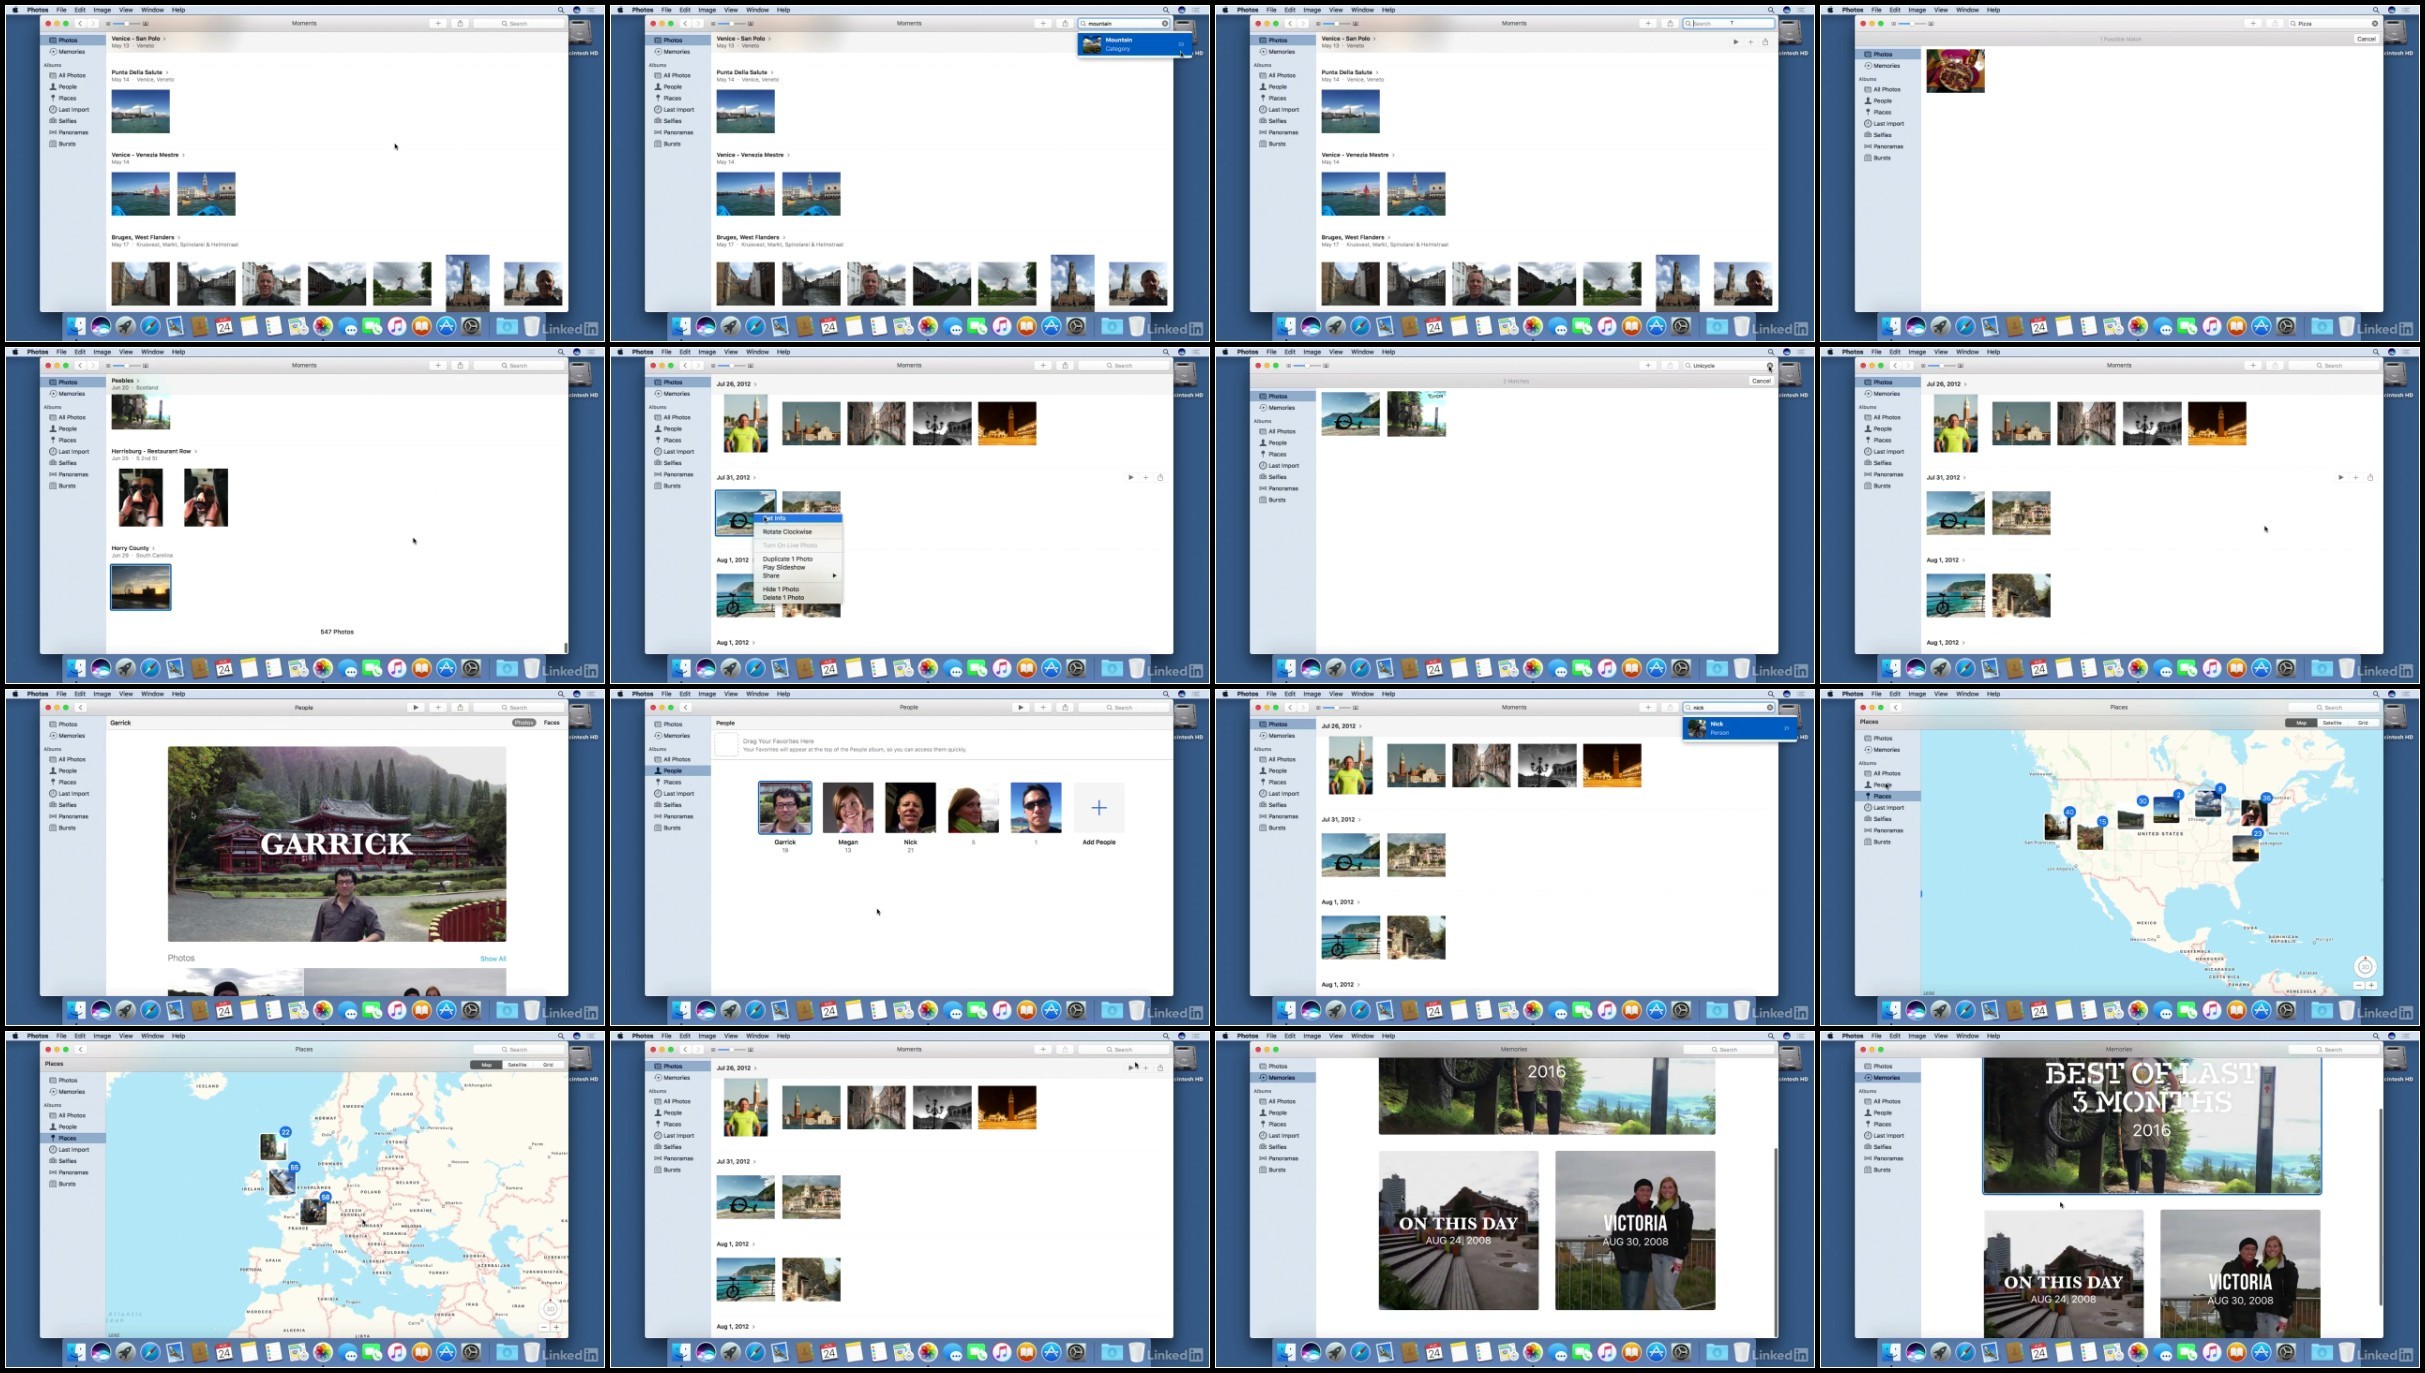Open the Best of Last 3 Months memory
The width and height of the screenshot is (2425, 1373).
tap(2151, 1125)
